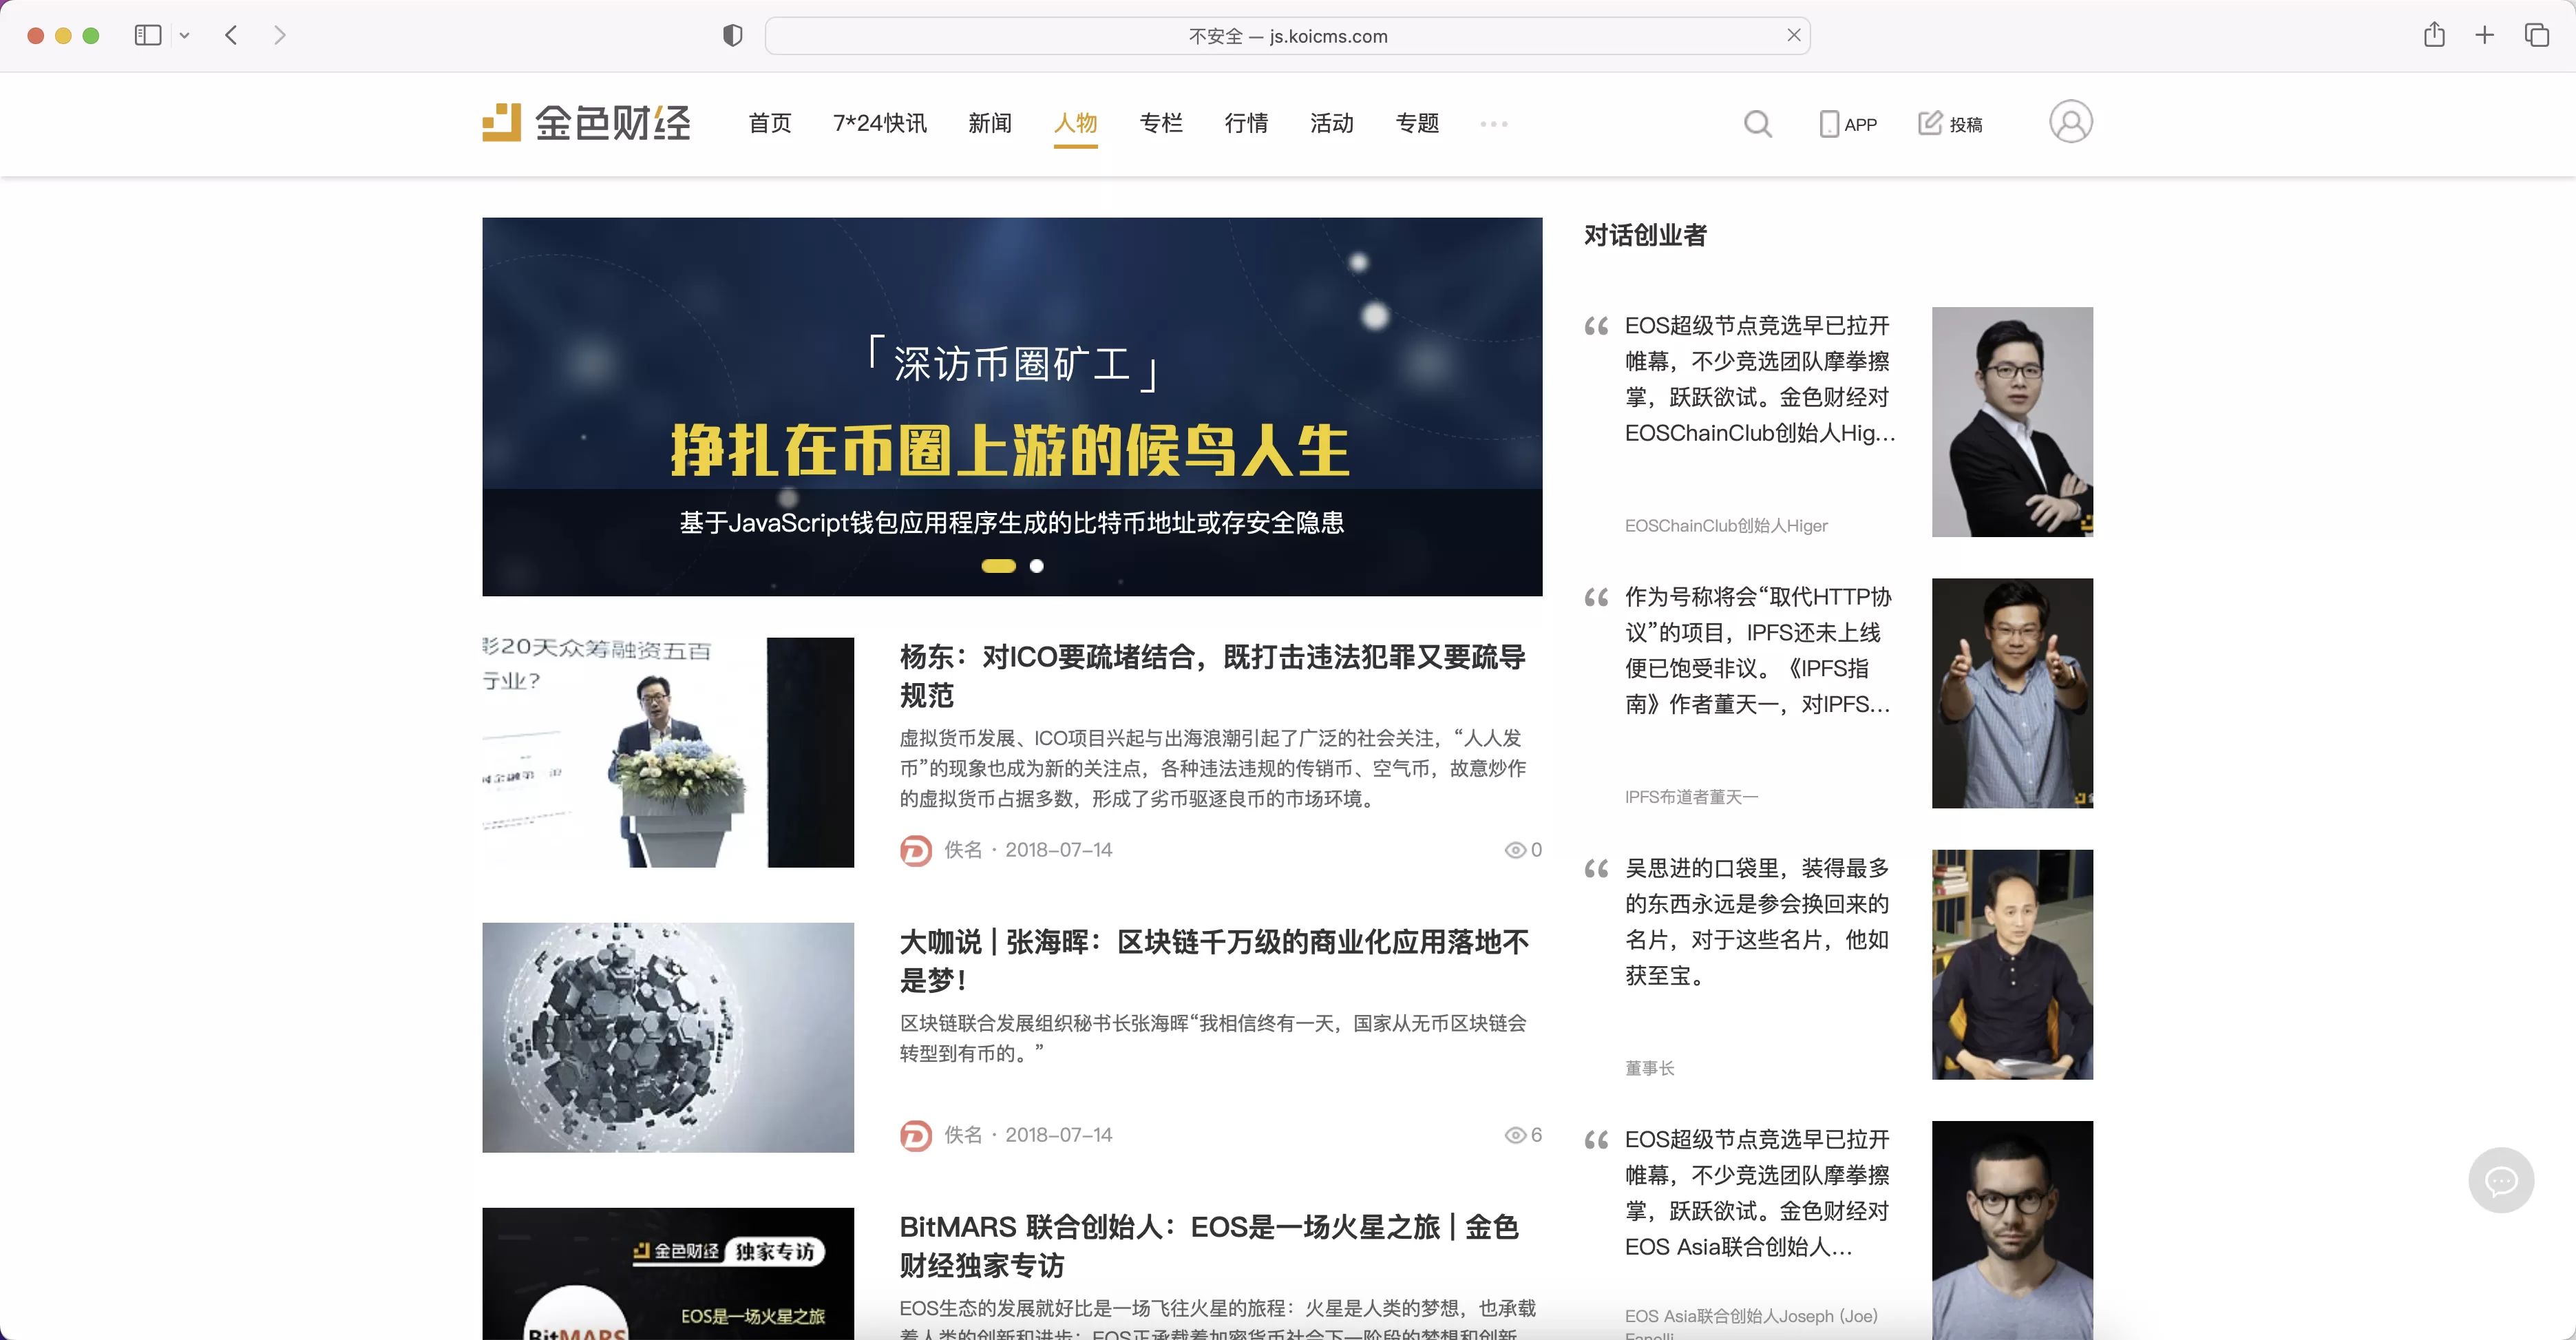The image size is (2576, 1340).
Task: Click the js.koicms.com address bar
Action: (x=1287, y=36)
